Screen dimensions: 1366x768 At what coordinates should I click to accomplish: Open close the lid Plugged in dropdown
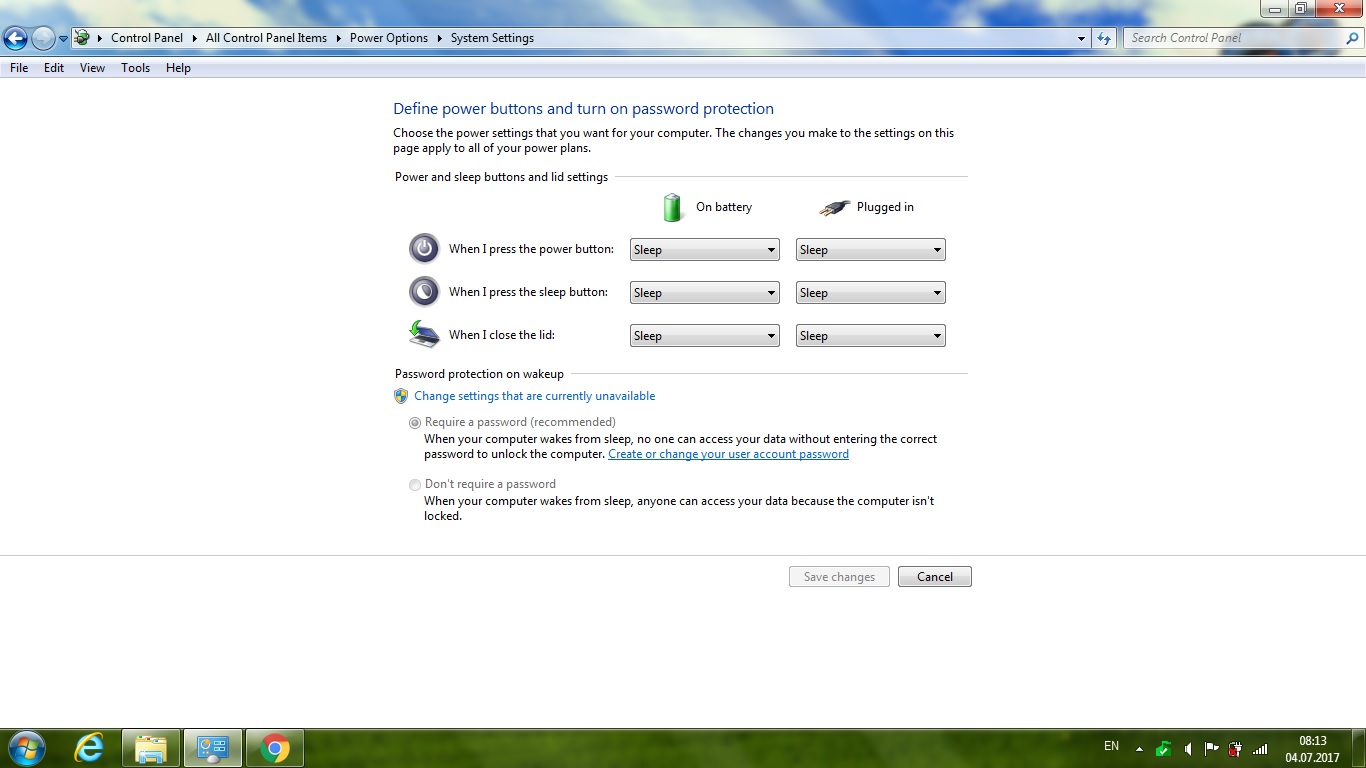pyautogui.click(x=870, y=336)
